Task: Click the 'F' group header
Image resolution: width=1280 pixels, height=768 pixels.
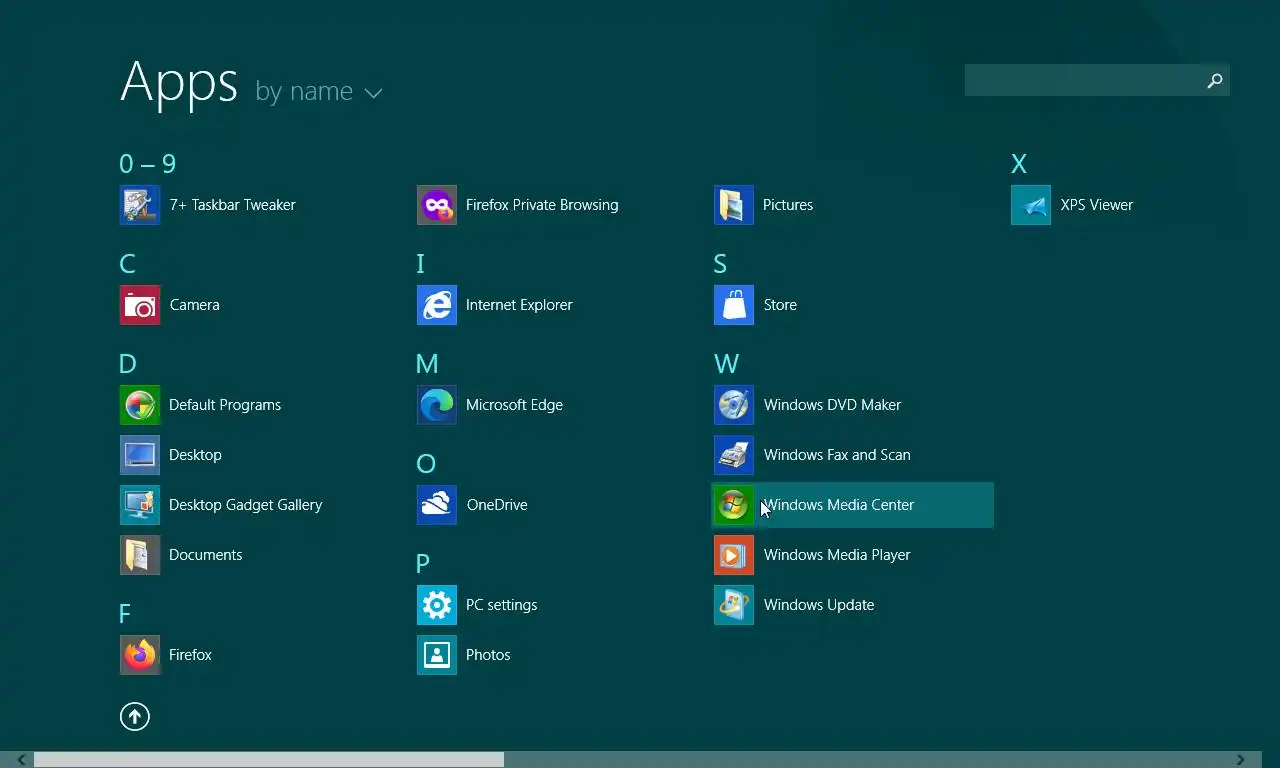Action: pyautogui.click(x=125, y=614)
